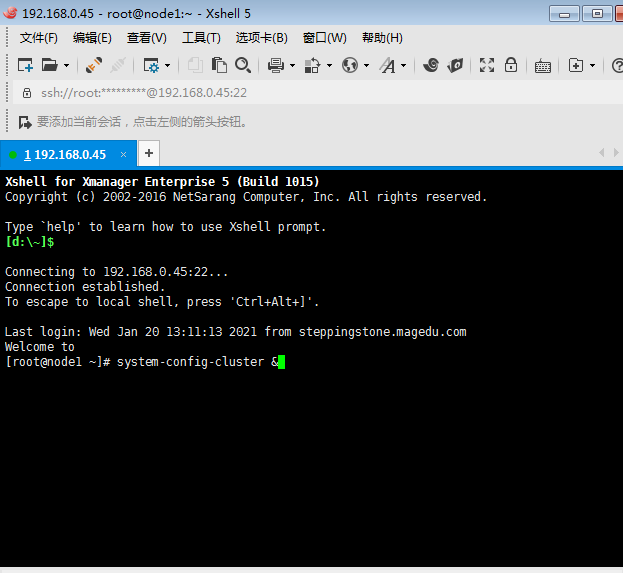Click the 'Last login' line in terminal
Screen dimensions: 623x573
coord(236,332)
